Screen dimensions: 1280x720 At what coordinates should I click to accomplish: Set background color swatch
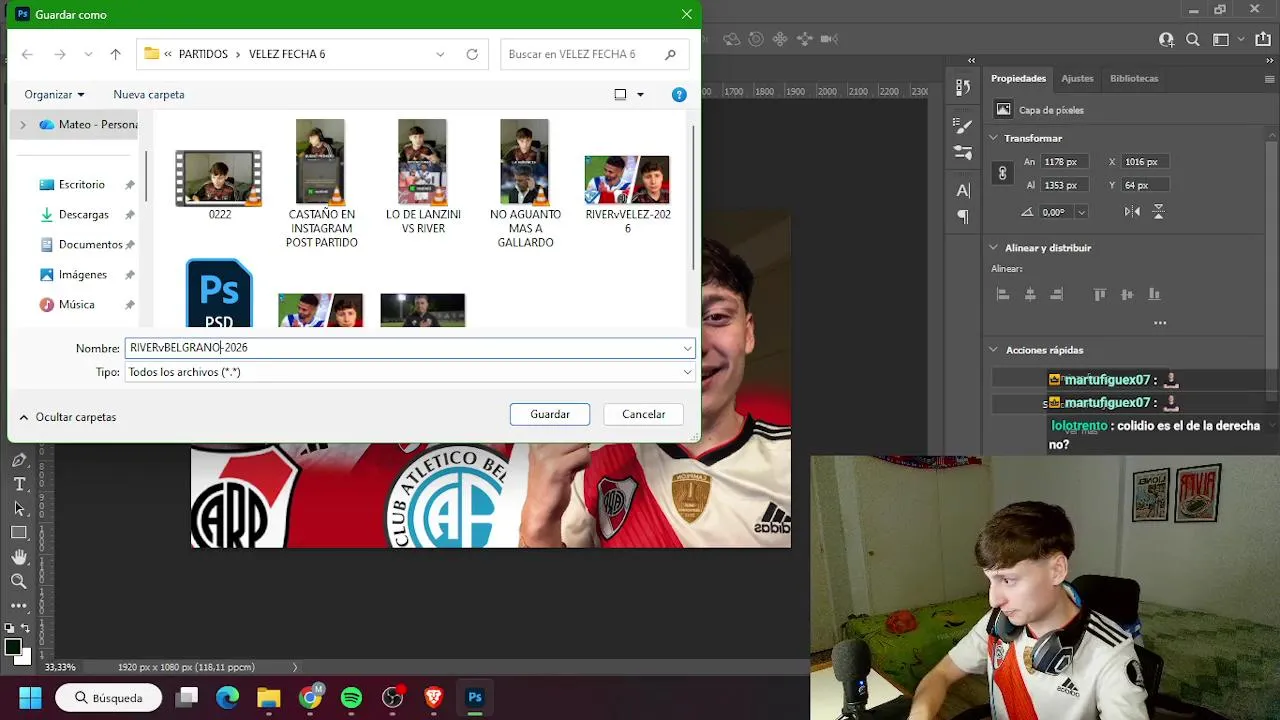coord(24,658)
